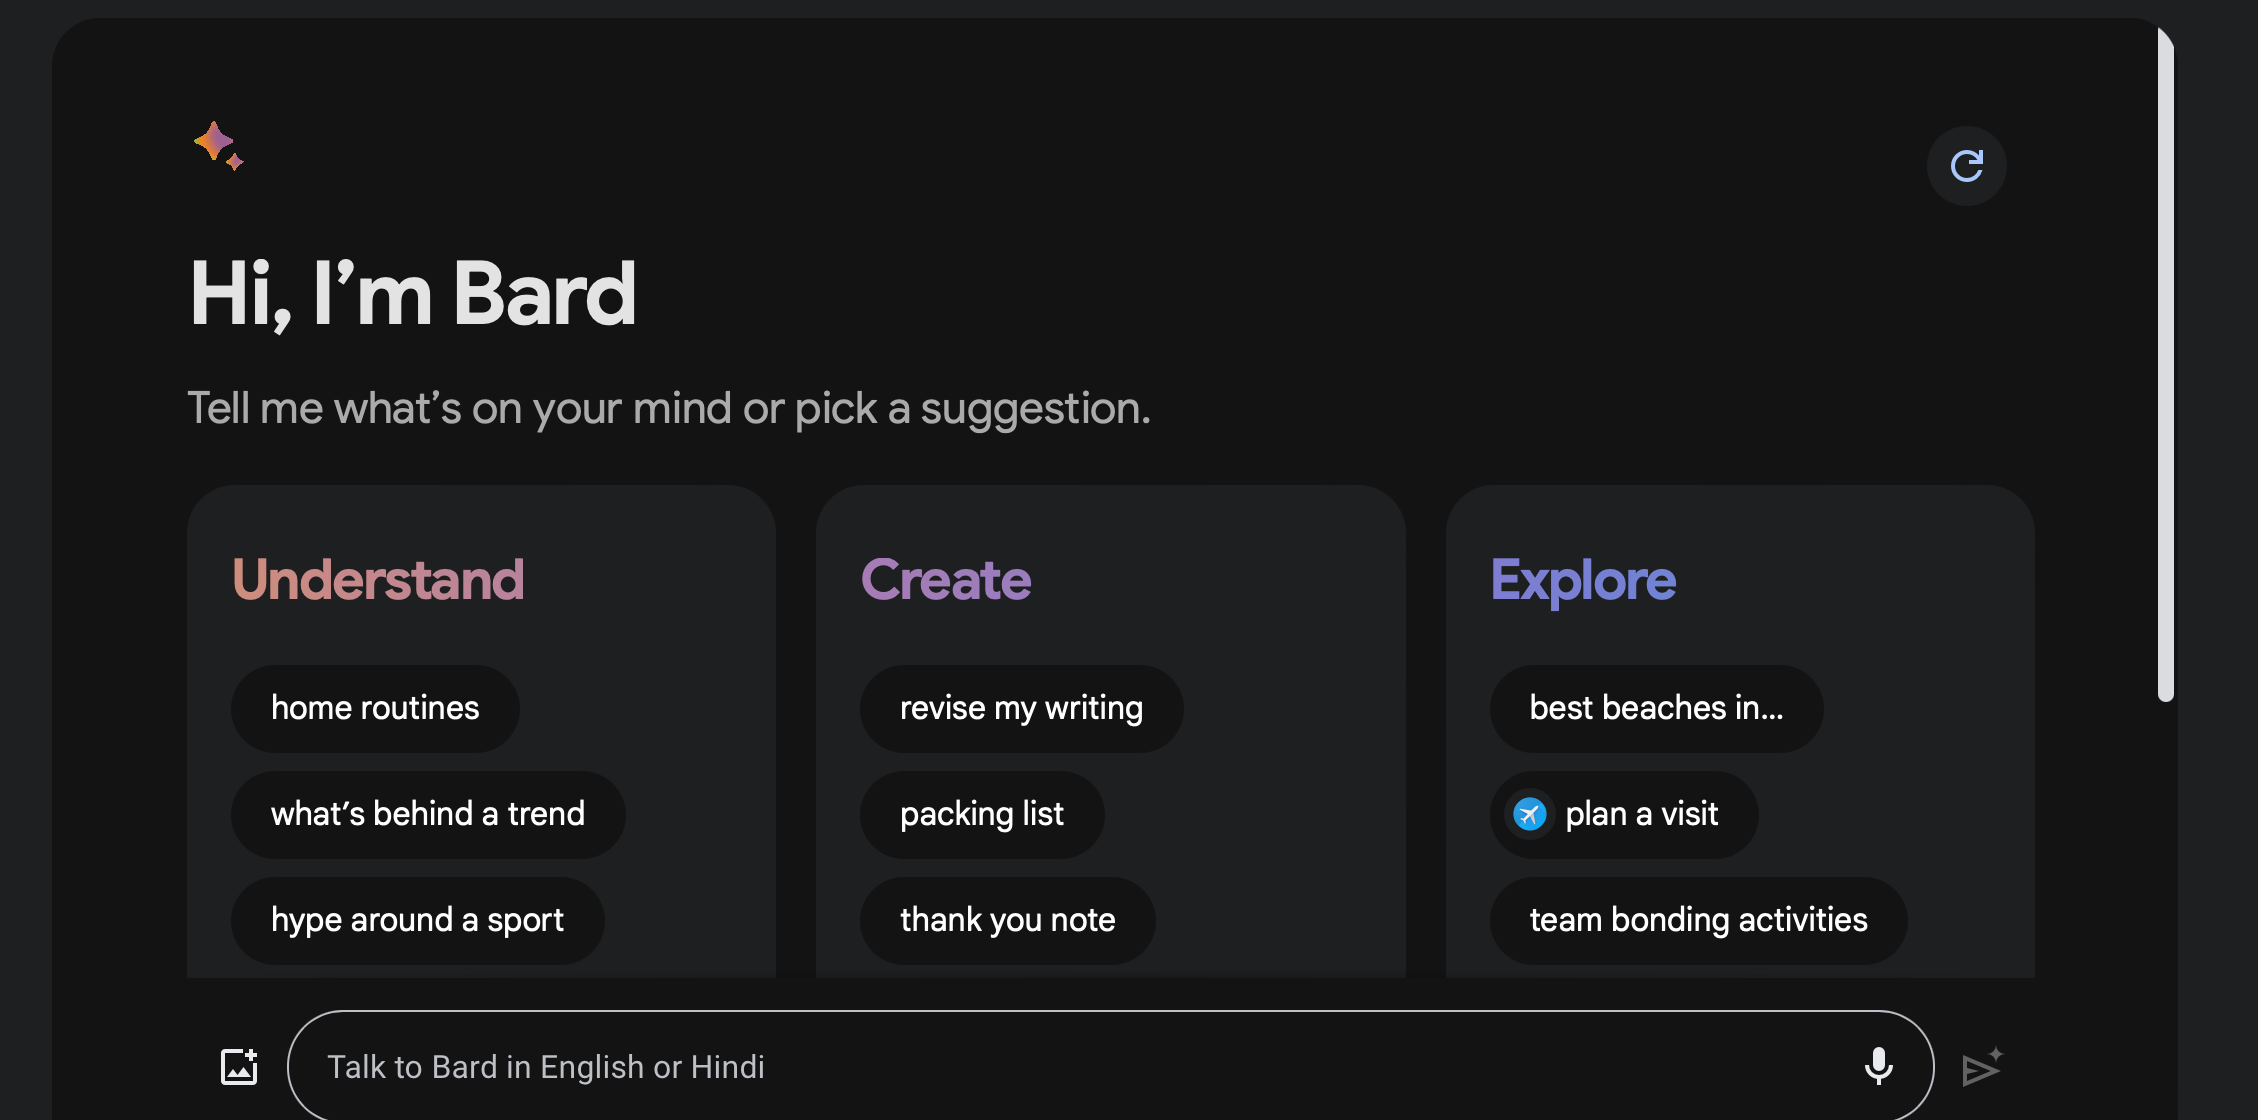This screenshot has width=2258, height=1120.
Task: Click the Create category heading
Action: pyautogui.click(x=946, y=580)
